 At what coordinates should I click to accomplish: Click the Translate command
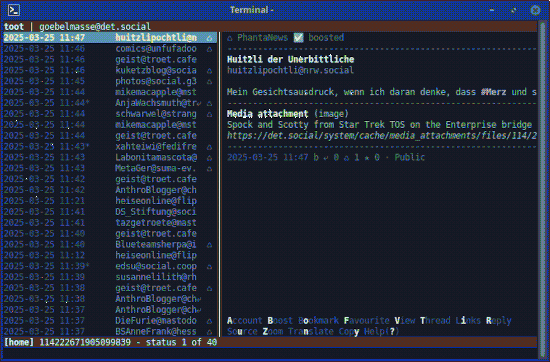[311, 331]
